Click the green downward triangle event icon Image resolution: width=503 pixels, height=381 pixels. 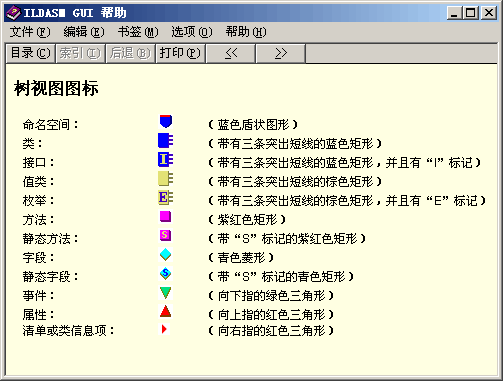[x=165, y=293]
